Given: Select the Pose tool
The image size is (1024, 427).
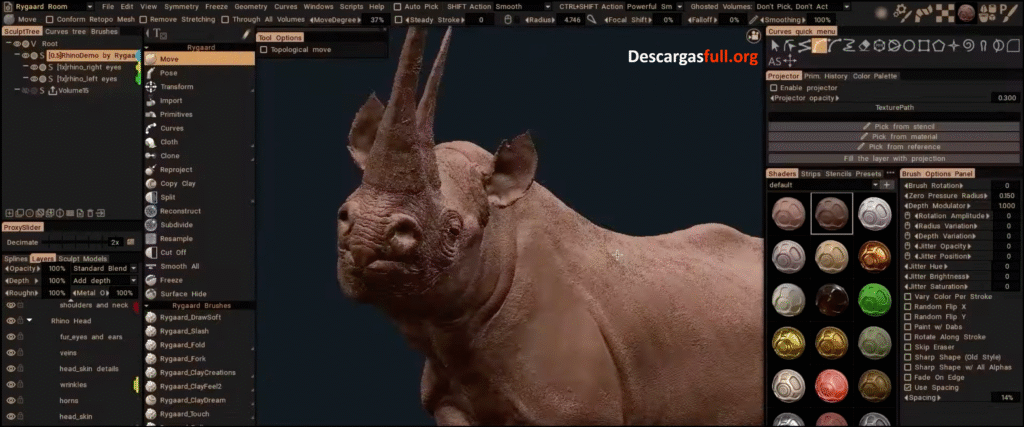Looking at the screenshot, I should pyautogui.click(x=169, y=73).
